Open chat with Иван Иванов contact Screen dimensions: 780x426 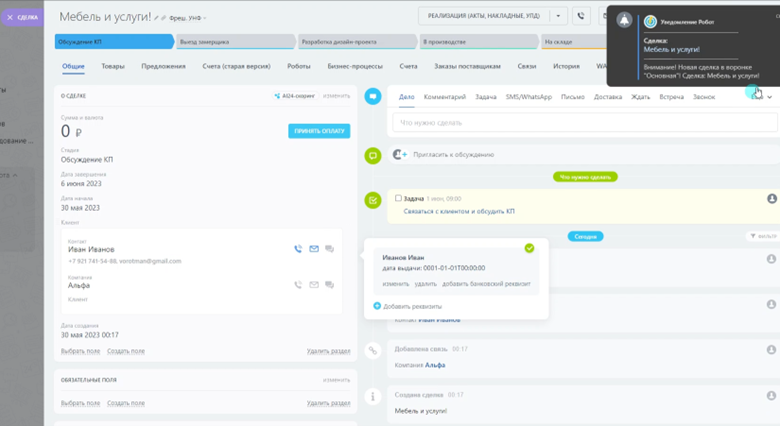click(x=329, y=249)
